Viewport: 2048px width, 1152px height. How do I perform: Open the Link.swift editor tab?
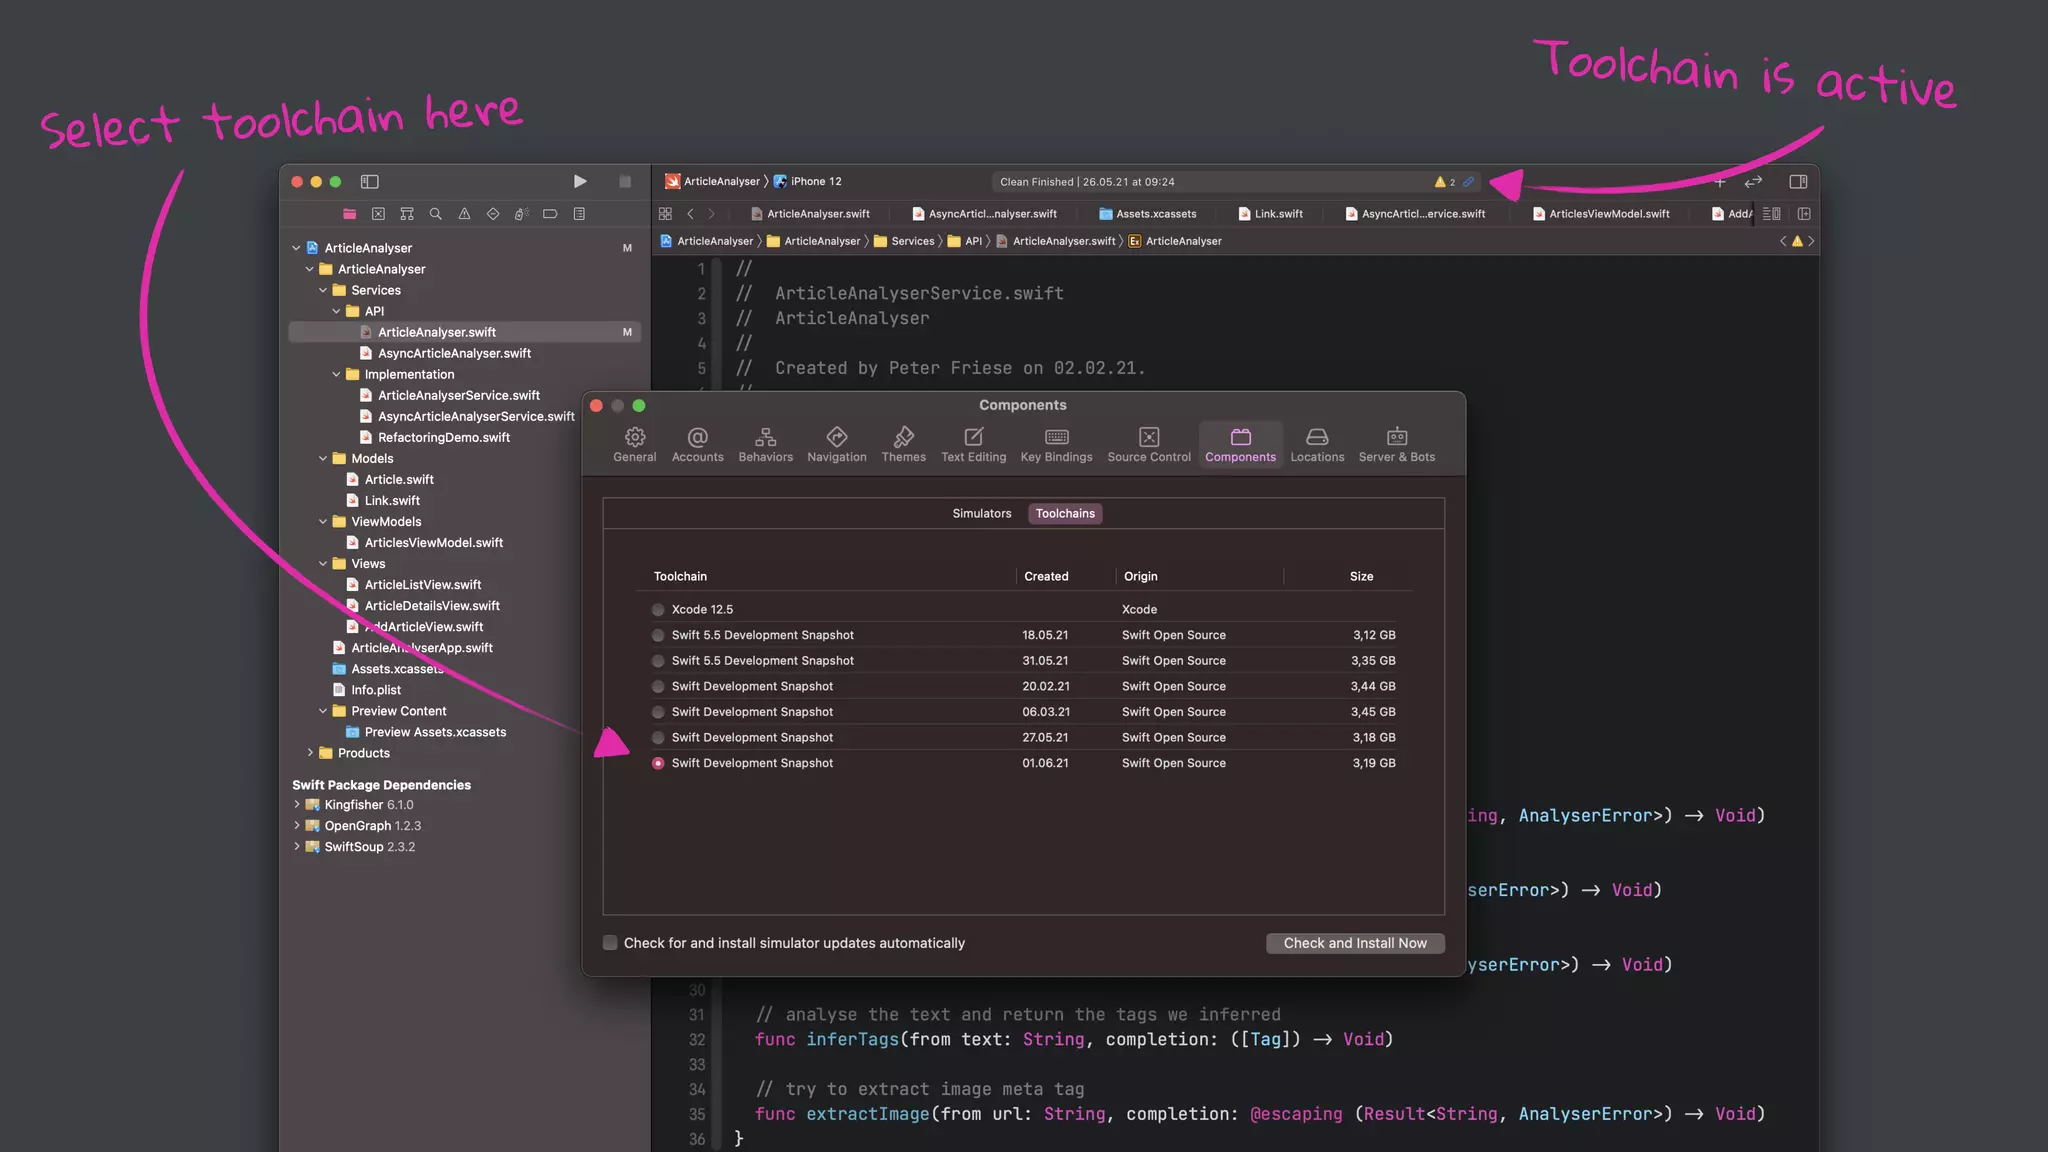point(1270,214)
